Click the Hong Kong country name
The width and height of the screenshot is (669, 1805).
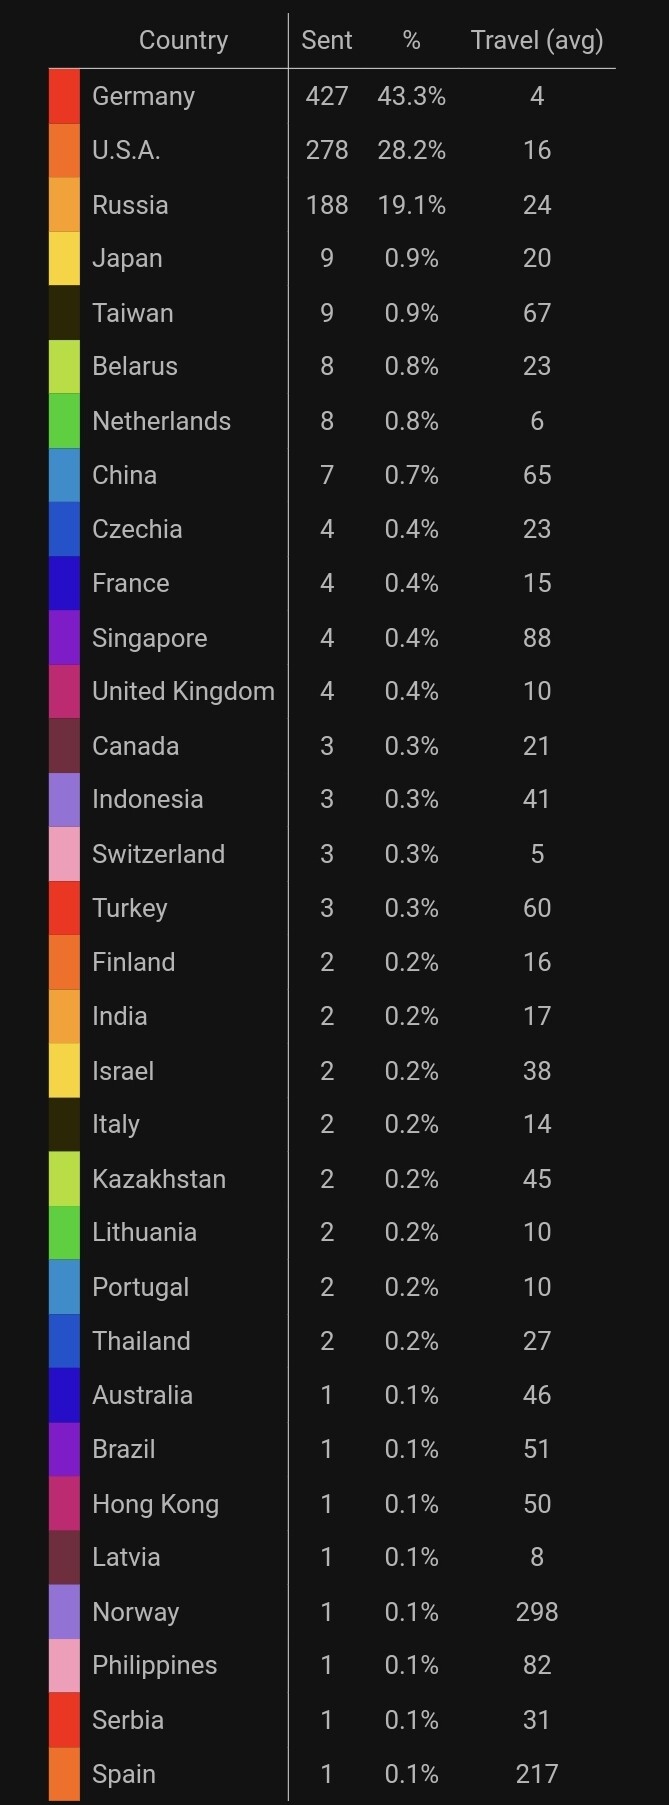pyautogui.click(x=155, y=1503)
